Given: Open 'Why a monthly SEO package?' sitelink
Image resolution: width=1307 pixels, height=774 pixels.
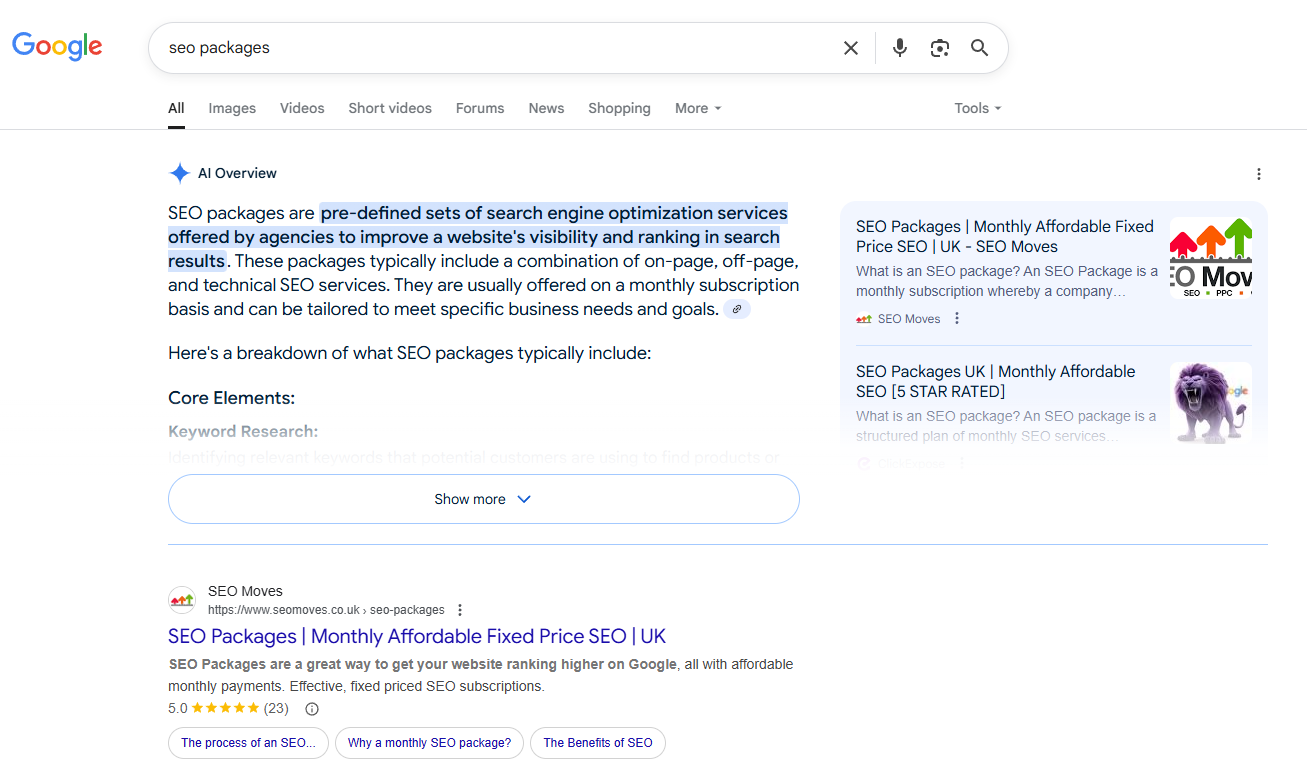Looking at the screenshot, I should 429,743.
